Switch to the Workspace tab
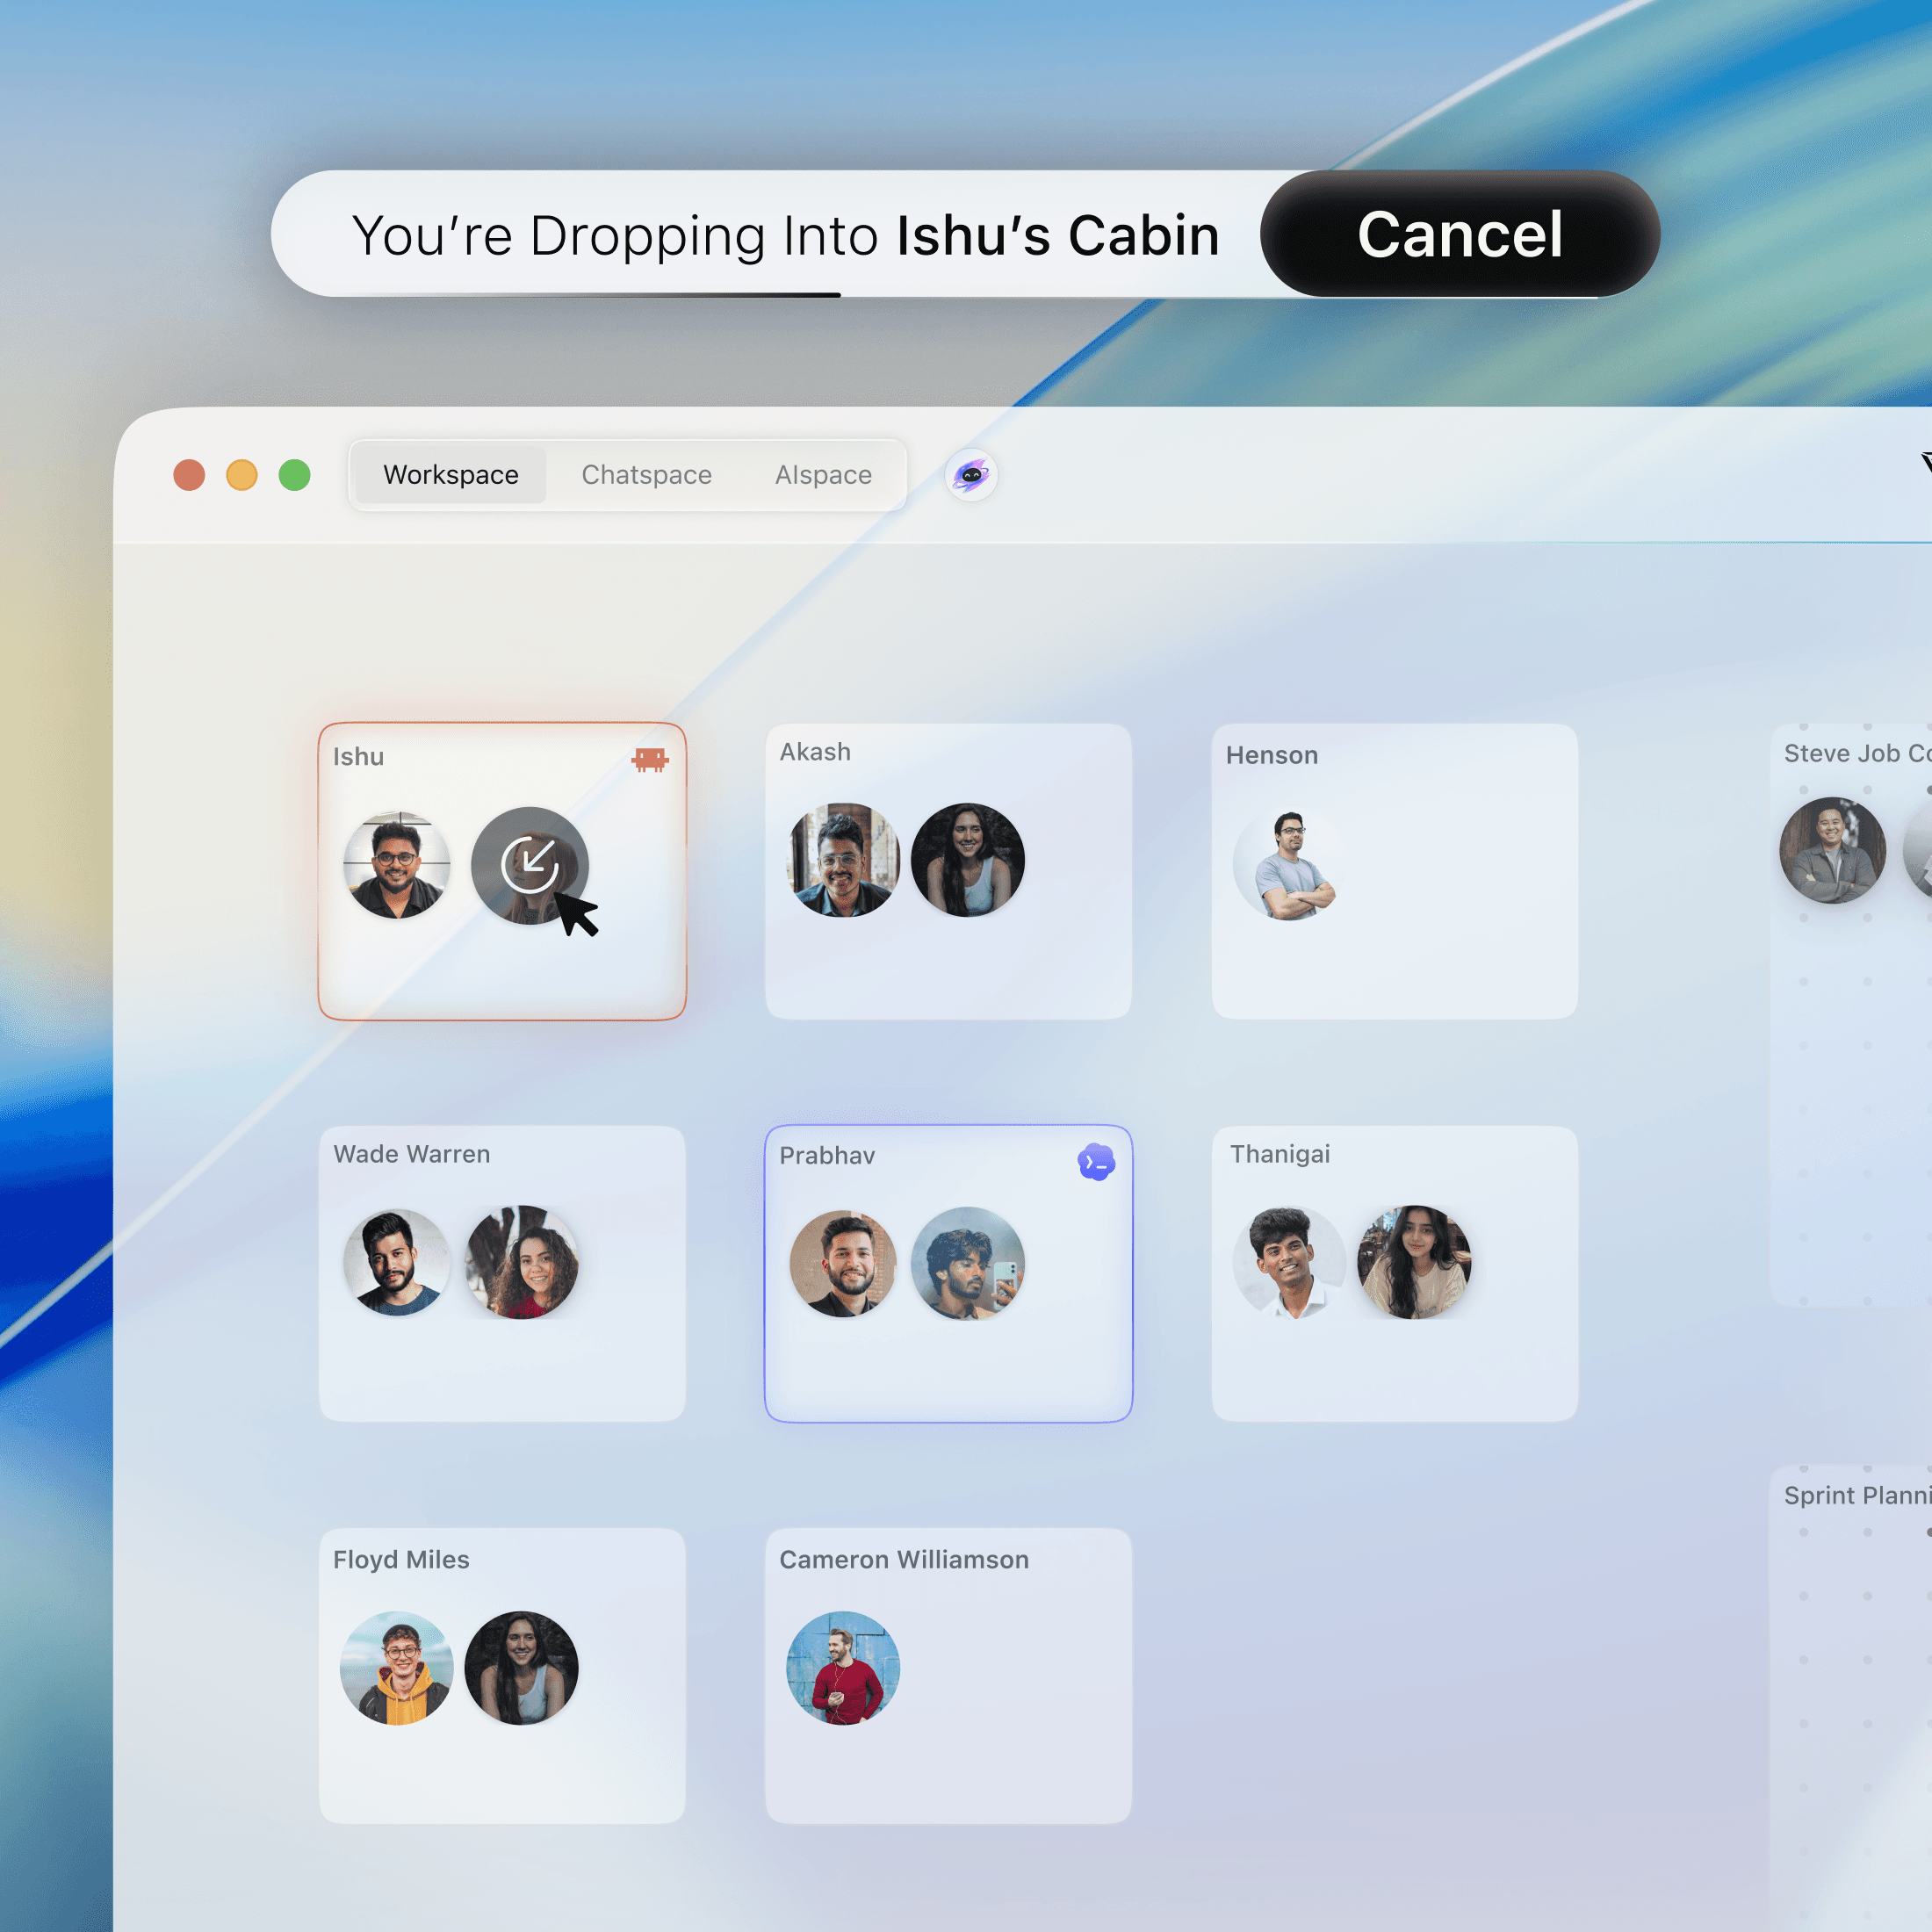The image size is (1932, 1932). pos(451,475)
